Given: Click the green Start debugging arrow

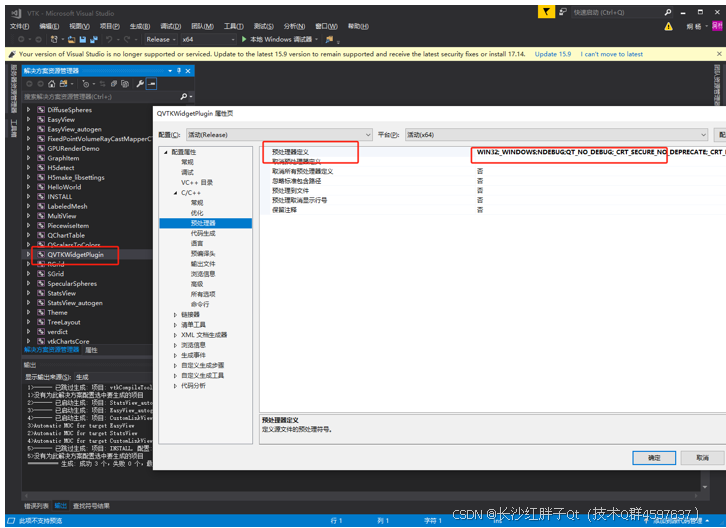Looking at the screenshot, I should click(244, 39).
